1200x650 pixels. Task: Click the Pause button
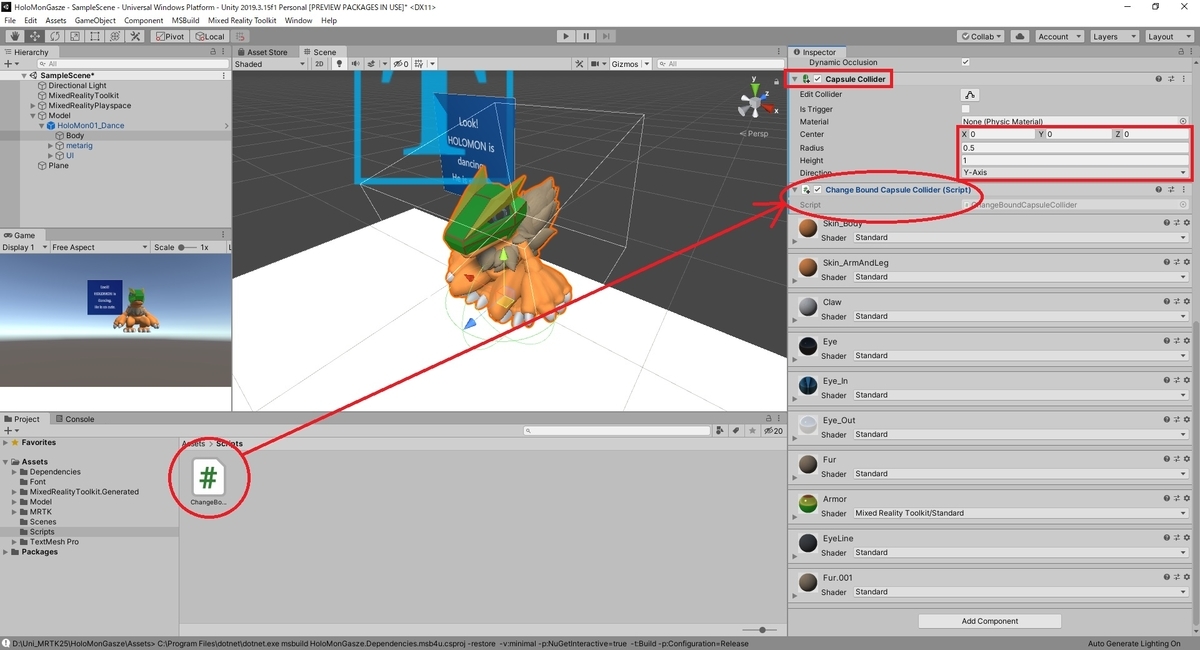587,36
